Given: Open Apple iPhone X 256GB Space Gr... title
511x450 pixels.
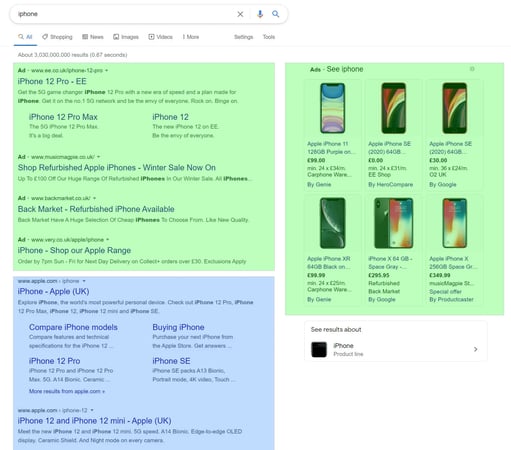Looking at the screenshot, I should coord(453,263).
